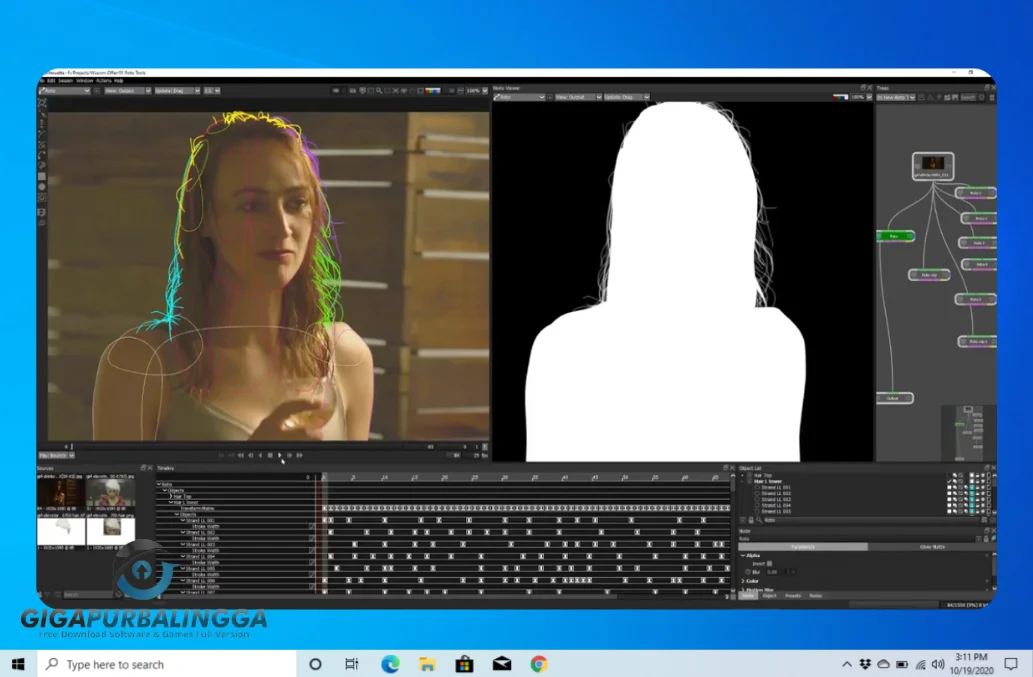Open Google Chrome from taskbar
1033x677 pixels.
[539, 664]
